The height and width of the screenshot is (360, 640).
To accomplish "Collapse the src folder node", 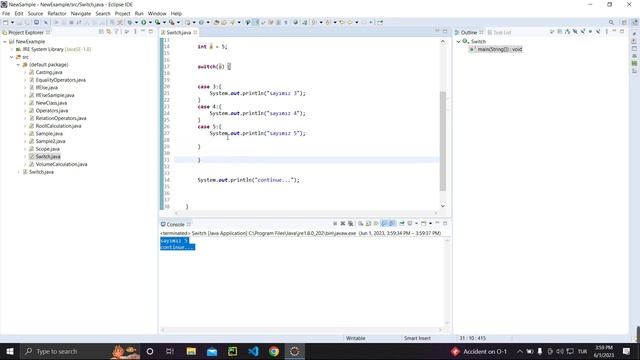I will [x=12, y=57].
